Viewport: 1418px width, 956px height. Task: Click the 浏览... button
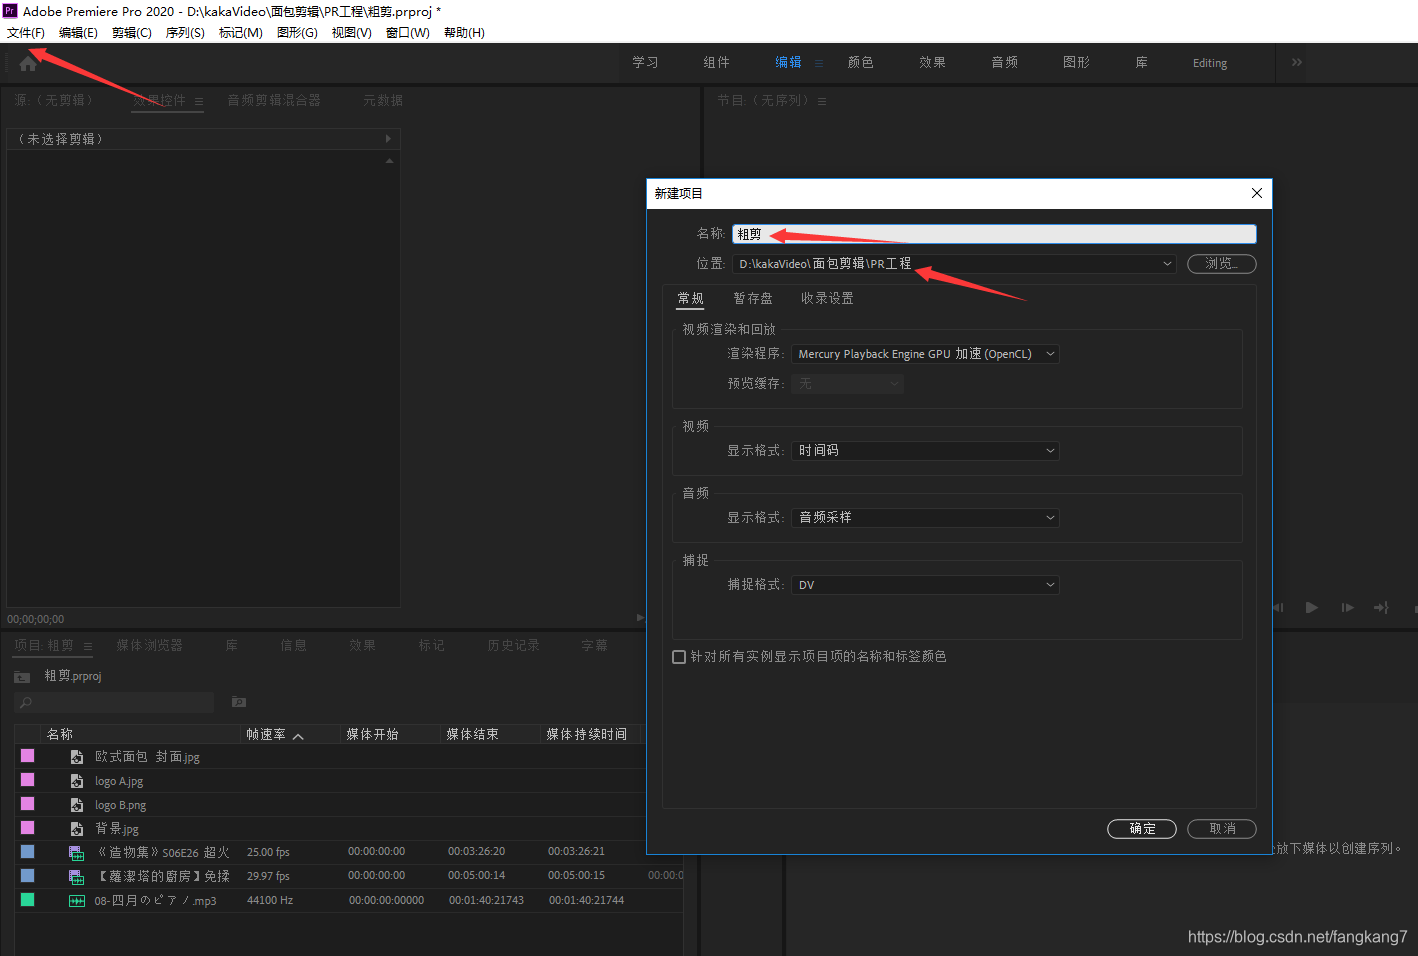click(1222, 264)
